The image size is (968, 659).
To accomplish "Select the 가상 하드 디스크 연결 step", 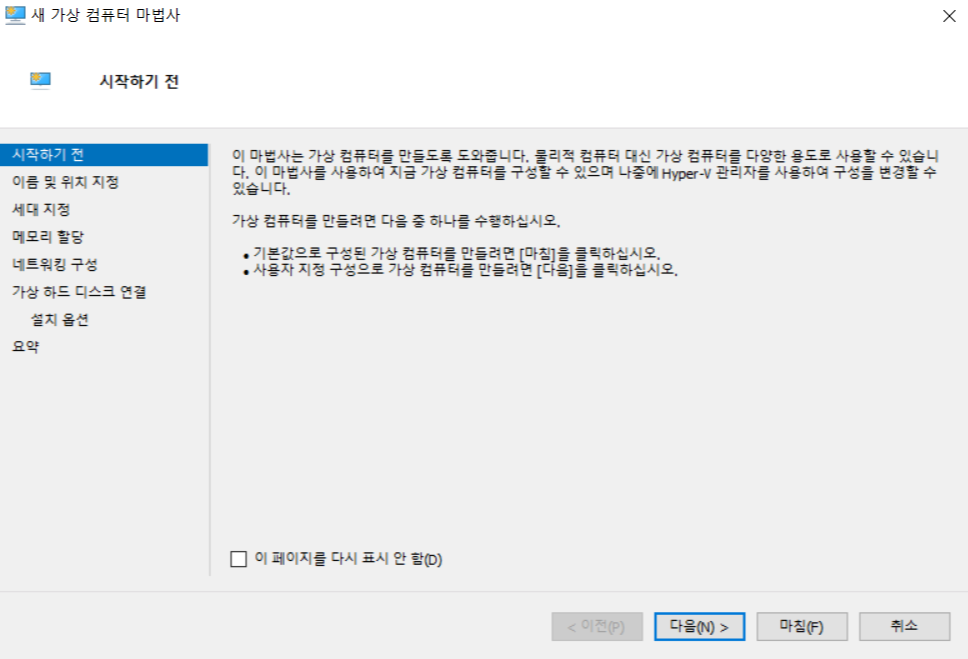I will [79, 292].
